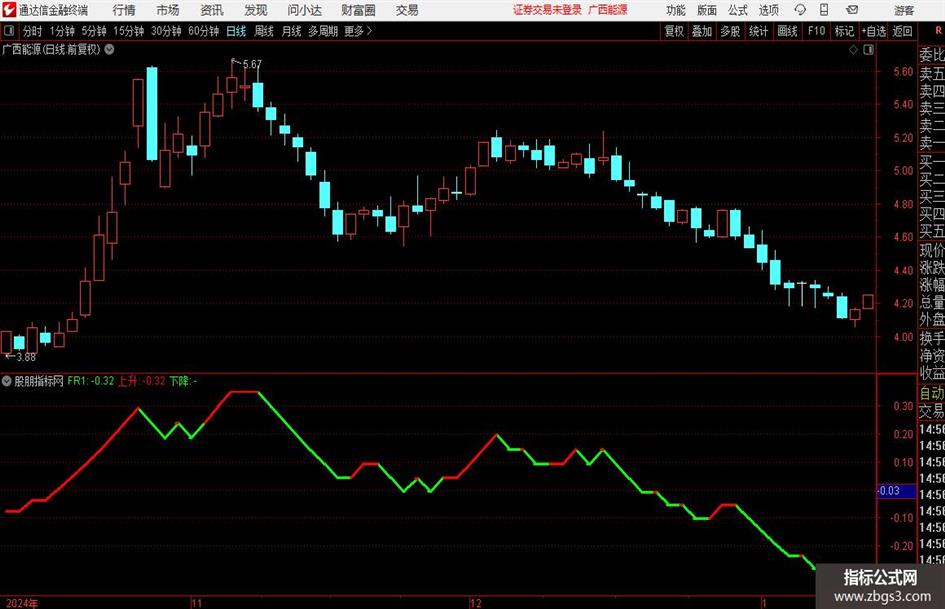This screenshot has width=945, height=609.
Task: Expand the dropdown arrow beside 广西能源(日线 前复权)
Action: point(109,49)
